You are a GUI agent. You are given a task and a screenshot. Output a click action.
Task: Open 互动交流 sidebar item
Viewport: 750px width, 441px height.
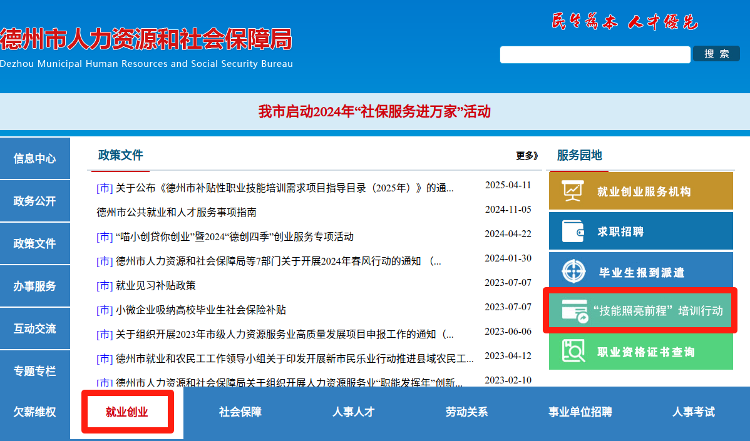[34, 328]
